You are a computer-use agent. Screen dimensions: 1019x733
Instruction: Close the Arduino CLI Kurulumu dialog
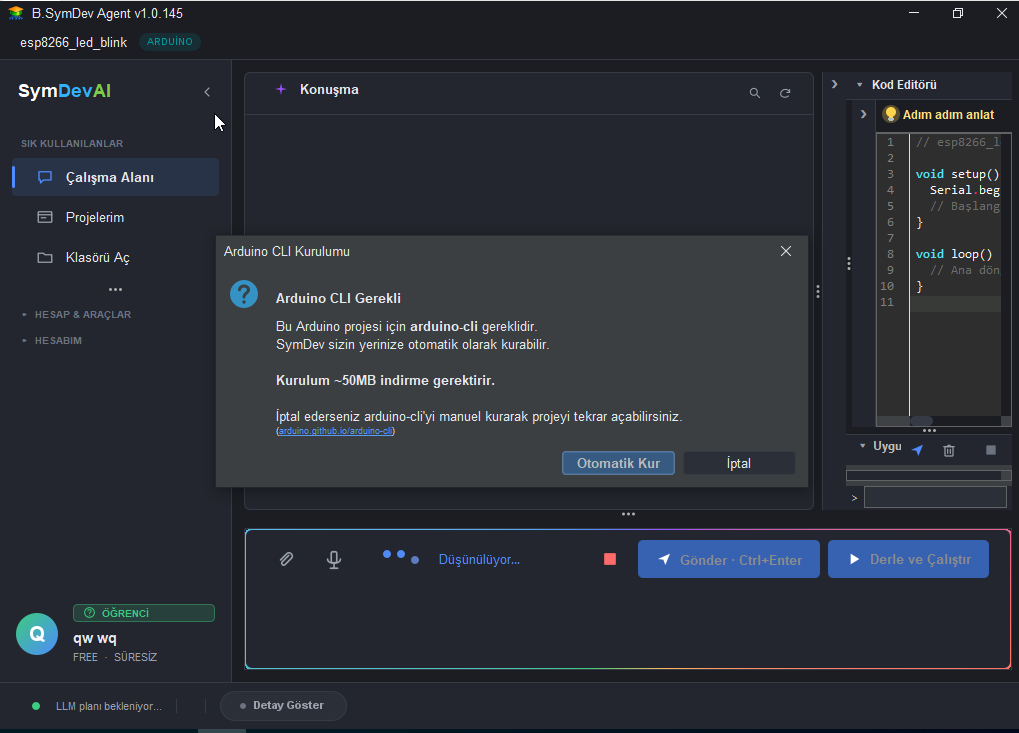coord(786,251)
